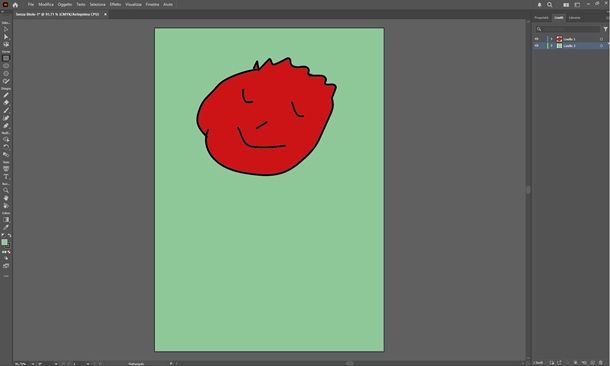This screenshot has height=366, width=610.
Task: Activate the Zoom magnifier tool
Action: tap(6, 191)
